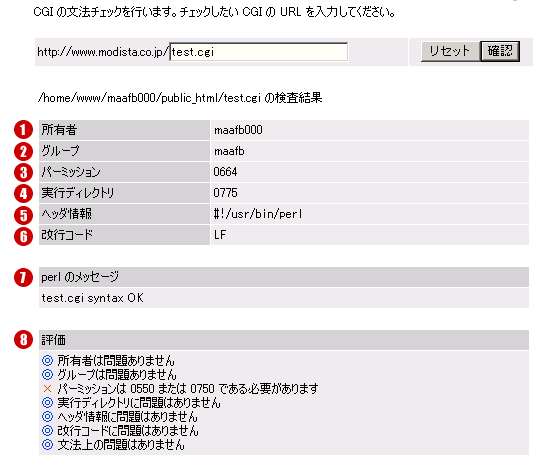This screenshot has width=550, height=466.
Task: Click the red number 4 marker beside 実行ディレクトリ
Action: 24,194
